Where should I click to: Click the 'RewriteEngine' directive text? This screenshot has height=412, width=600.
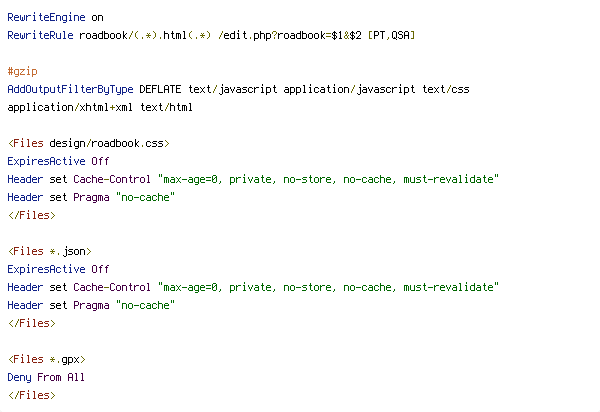click(x=46, y=18)
